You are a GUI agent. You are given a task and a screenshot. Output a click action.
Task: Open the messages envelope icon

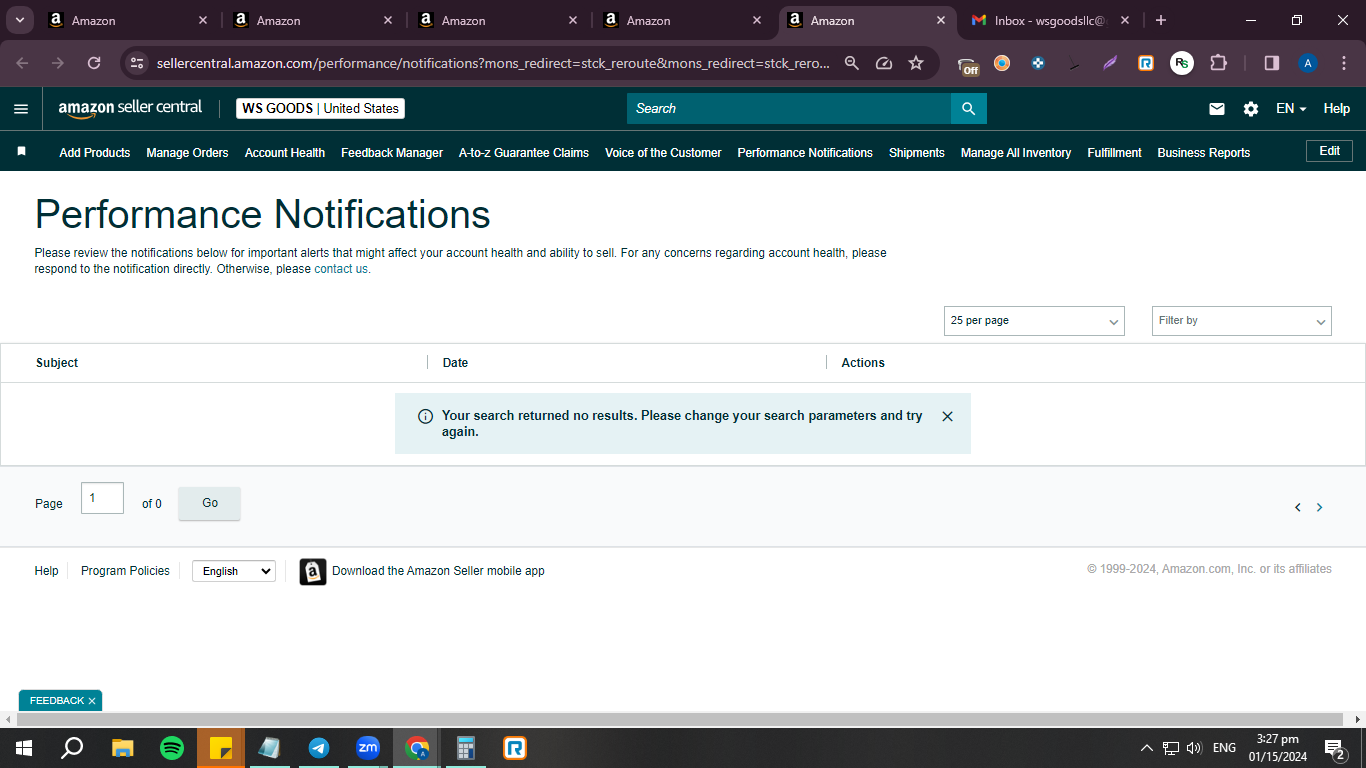[1217, 109]
